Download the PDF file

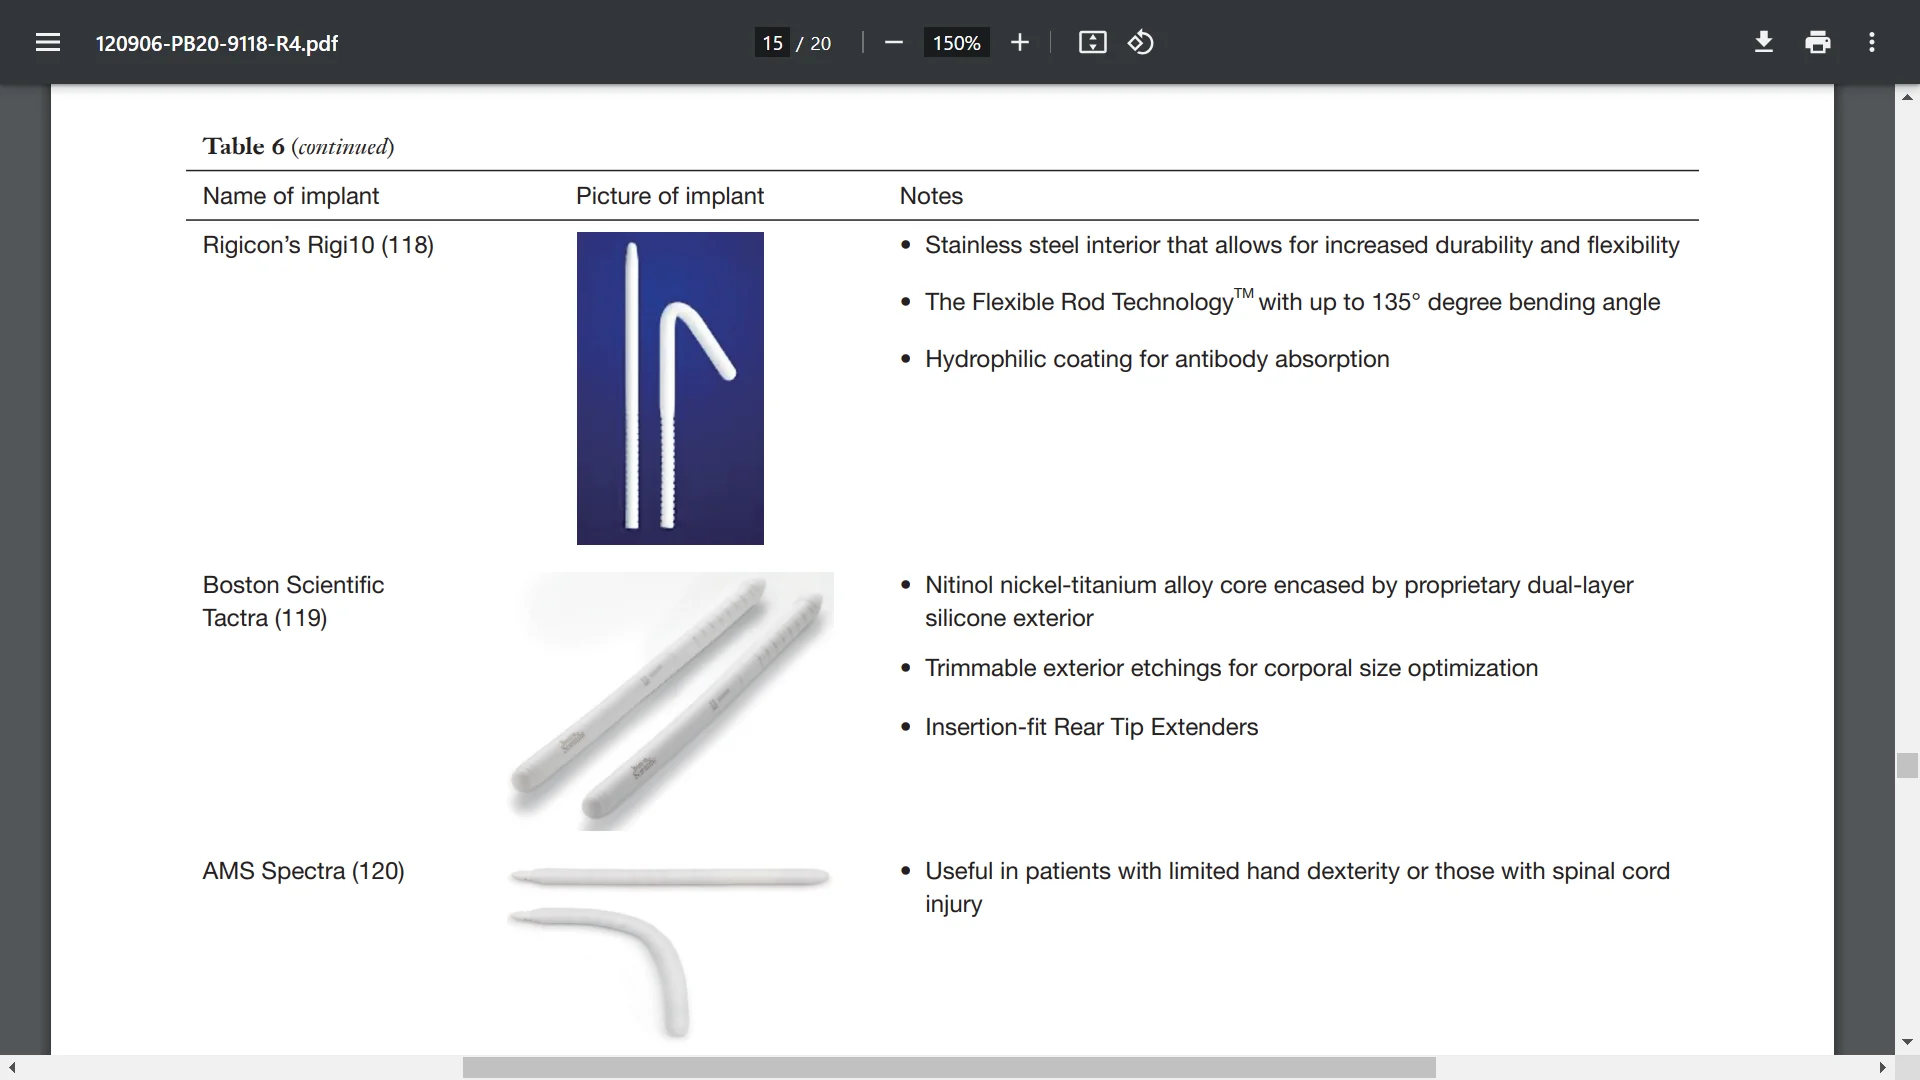click(1764, 43)
